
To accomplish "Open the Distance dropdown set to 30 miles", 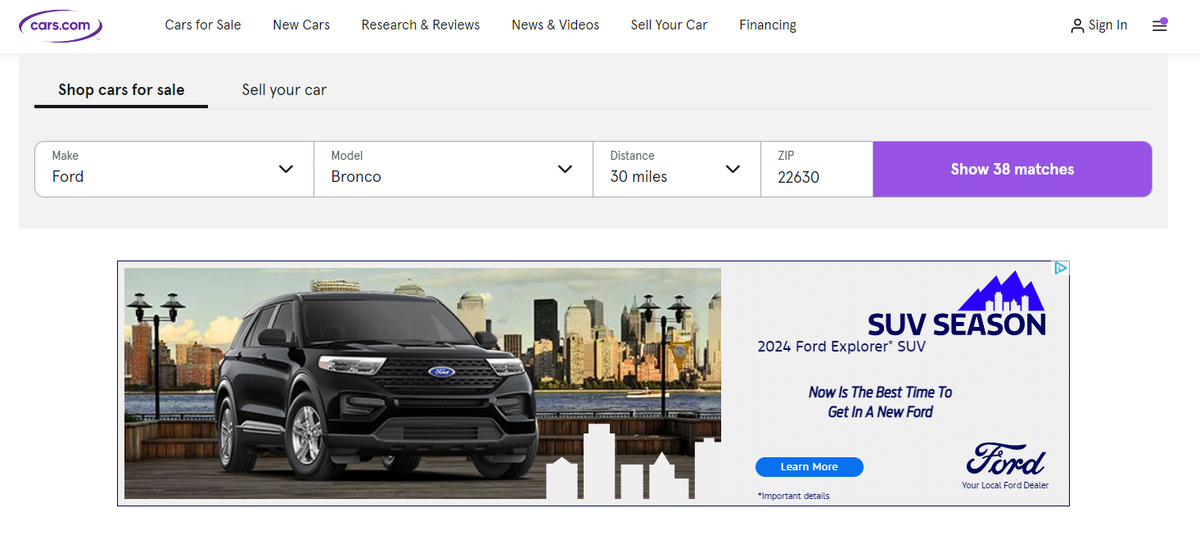I will point(677,169).
